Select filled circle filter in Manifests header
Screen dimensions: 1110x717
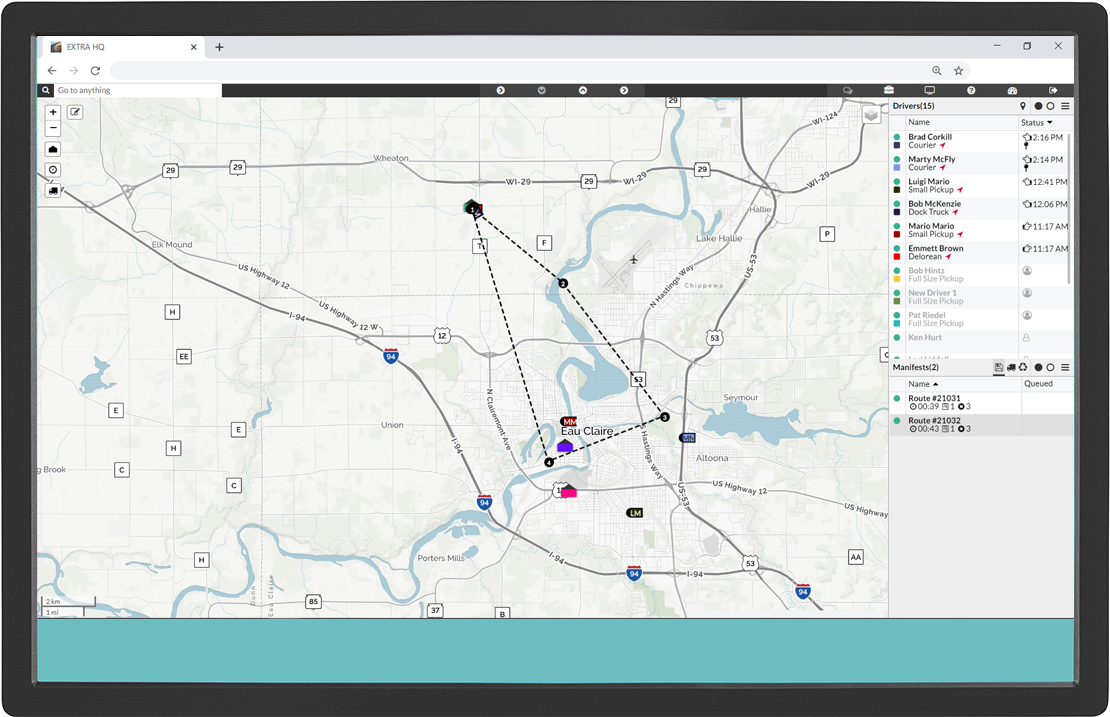click(x=1039, y=368)
